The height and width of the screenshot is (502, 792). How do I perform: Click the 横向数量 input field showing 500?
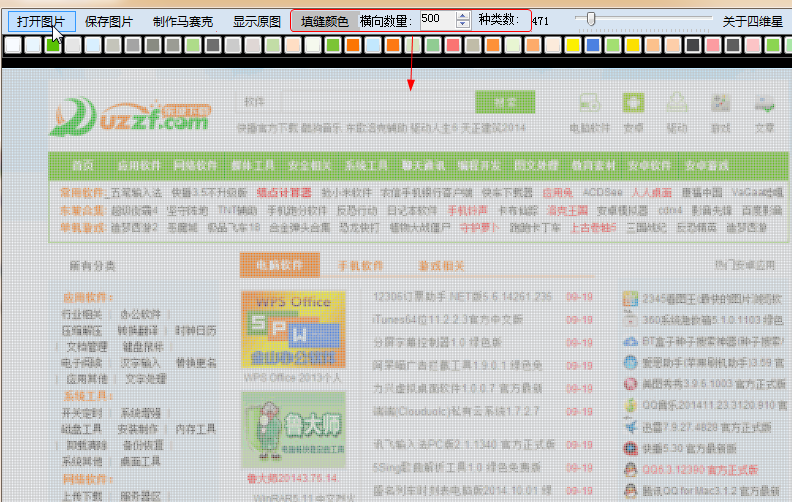(x=437, y=20)
